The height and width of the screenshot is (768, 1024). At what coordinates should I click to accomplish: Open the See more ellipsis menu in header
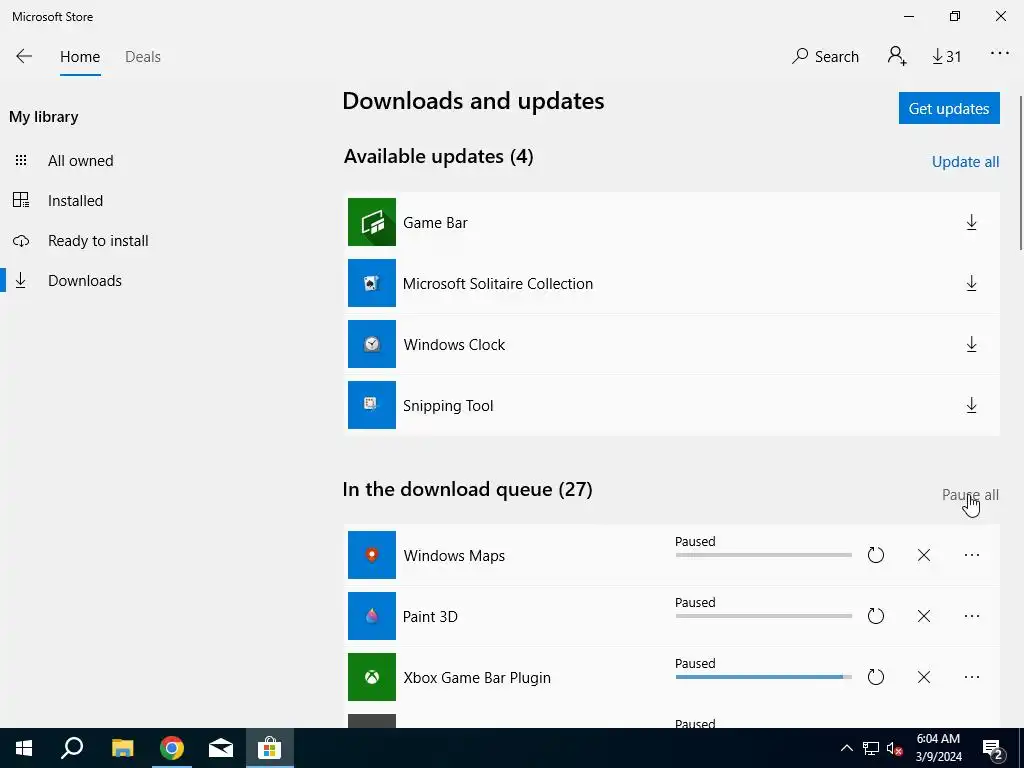pos(999,54)
